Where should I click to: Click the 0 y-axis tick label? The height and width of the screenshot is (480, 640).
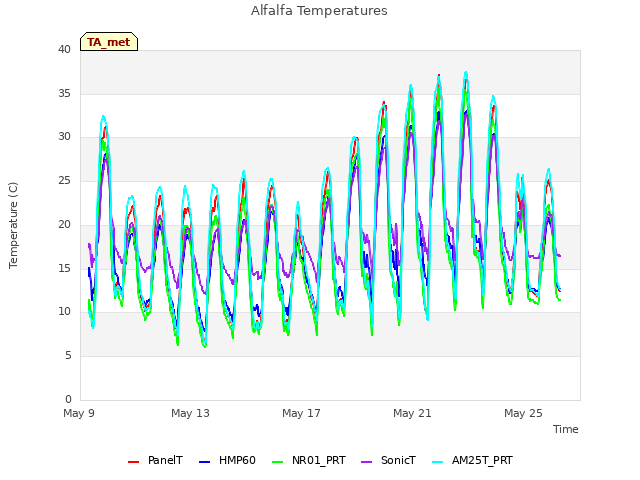[68, 399]
